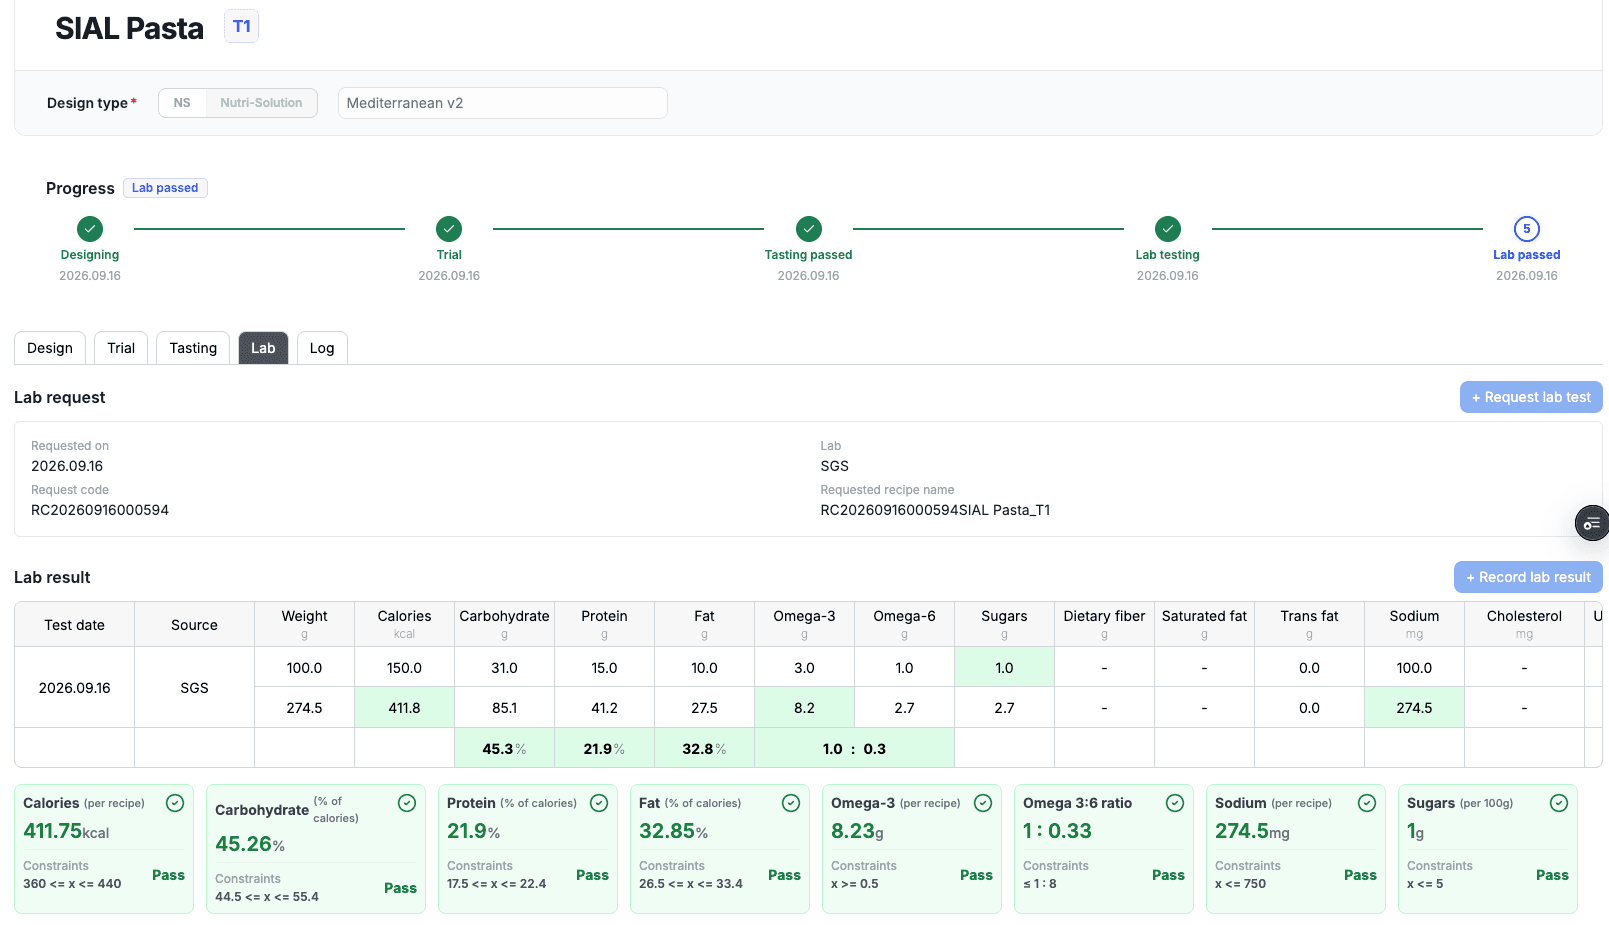Select the NS design type option
This screenshot has height=925, width=1609.
coord(182,103)
